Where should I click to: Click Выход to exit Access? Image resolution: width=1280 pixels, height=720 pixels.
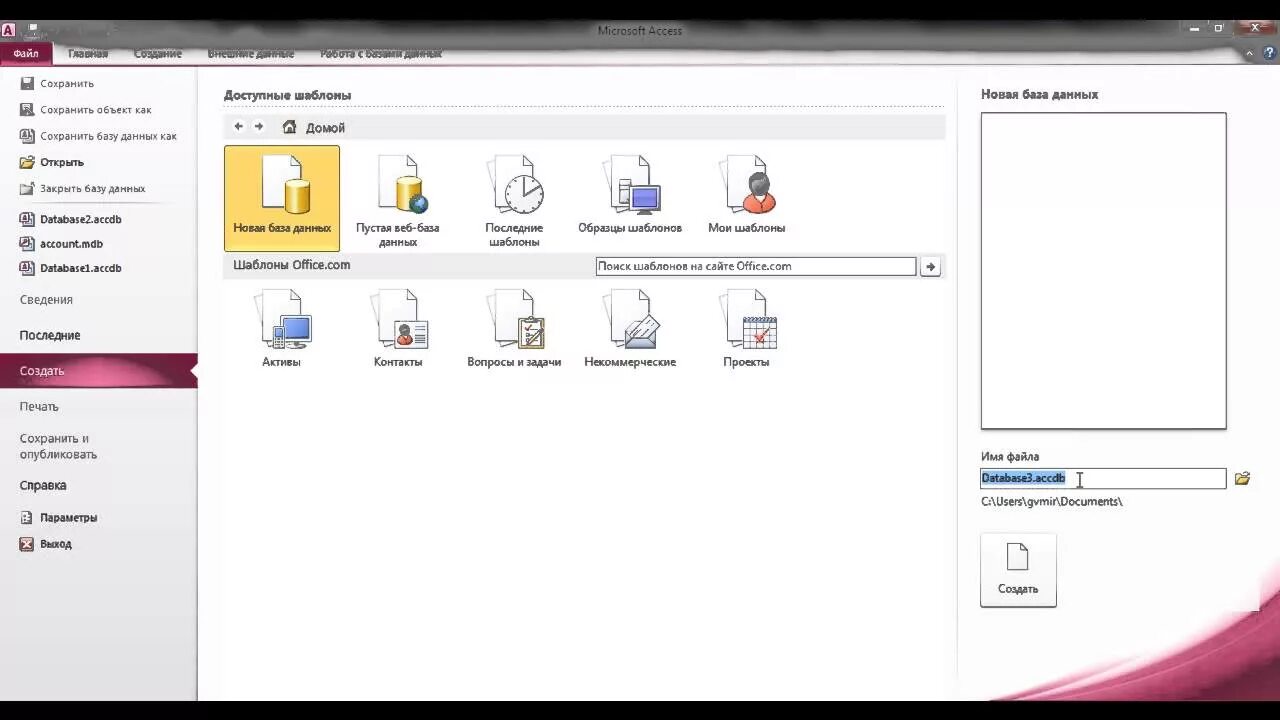coord(46,544)
